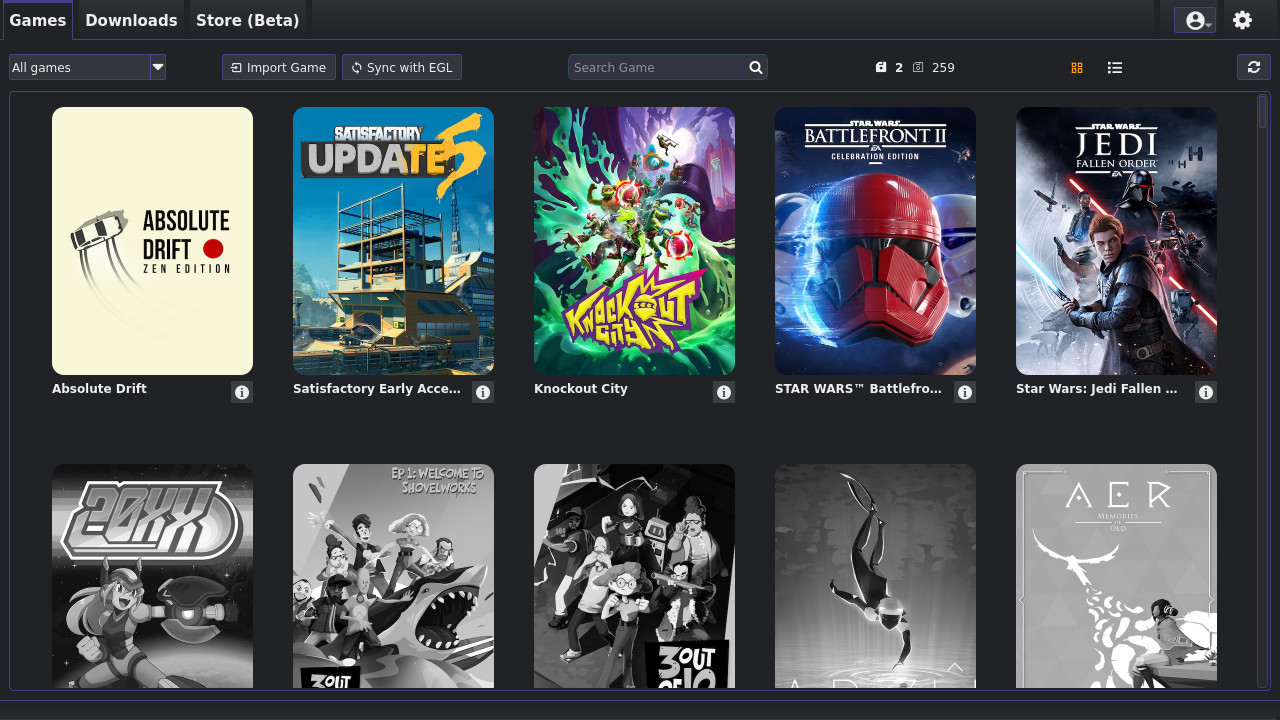Select the Absolute Drift Zen Edition cover

point(152,241)
